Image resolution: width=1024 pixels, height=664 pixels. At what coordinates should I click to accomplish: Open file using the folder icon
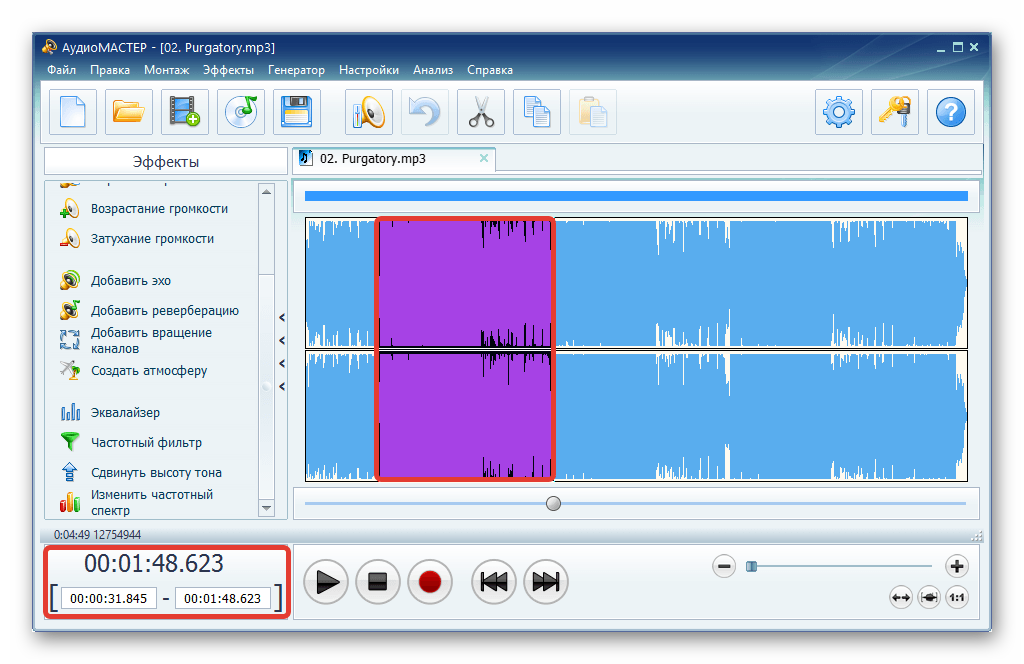click(x=129, y=111)
